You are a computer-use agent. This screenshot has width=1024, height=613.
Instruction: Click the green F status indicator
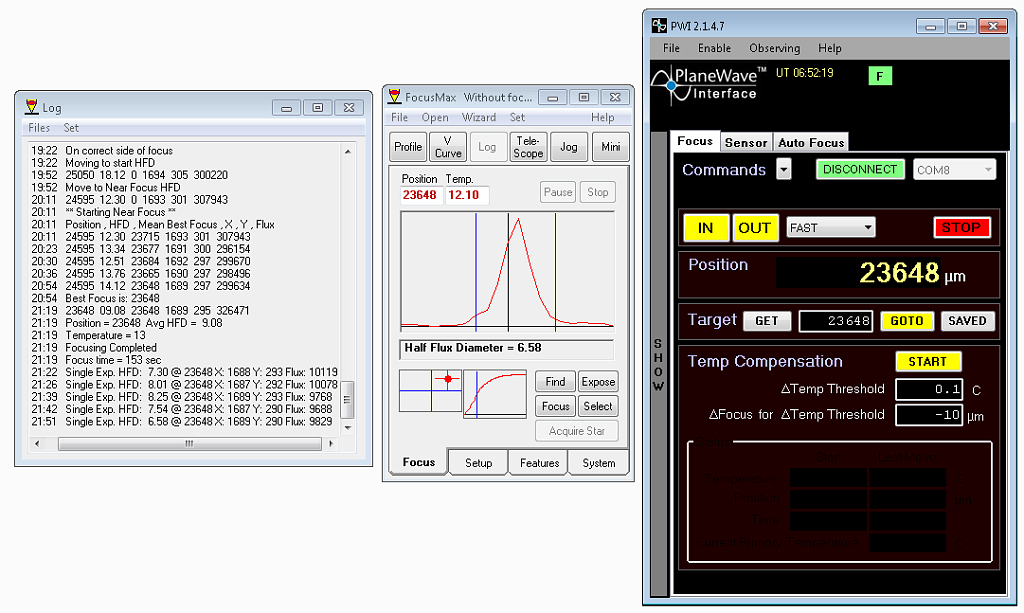coord(880,76)
